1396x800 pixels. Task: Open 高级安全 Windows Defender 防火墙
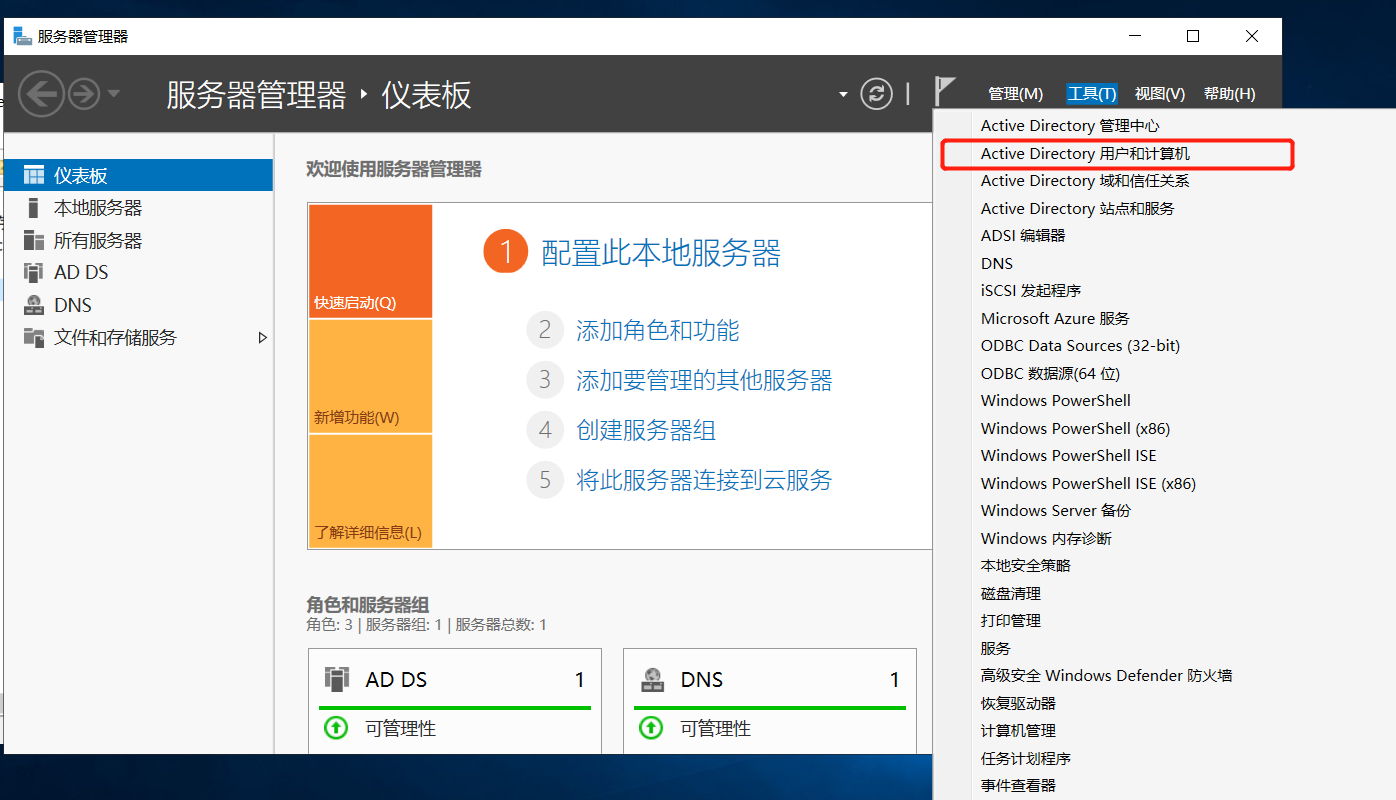[x=1106, y=676]
